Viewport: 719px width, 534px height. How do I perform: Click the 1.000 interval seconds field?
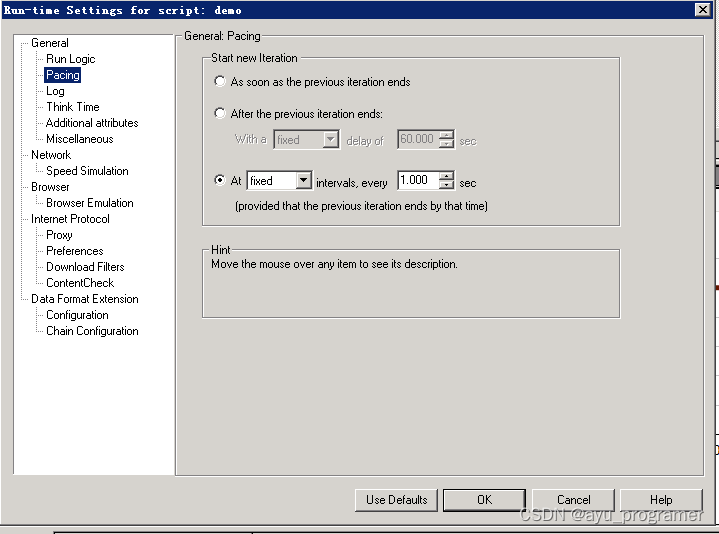418,180
